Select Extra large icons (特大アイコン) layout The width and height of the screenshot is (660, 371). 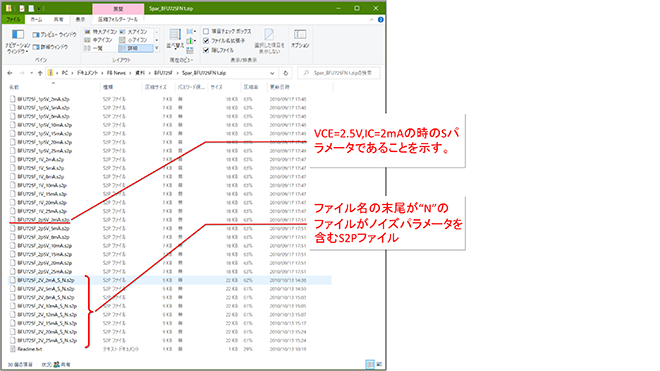pos(101,32)
